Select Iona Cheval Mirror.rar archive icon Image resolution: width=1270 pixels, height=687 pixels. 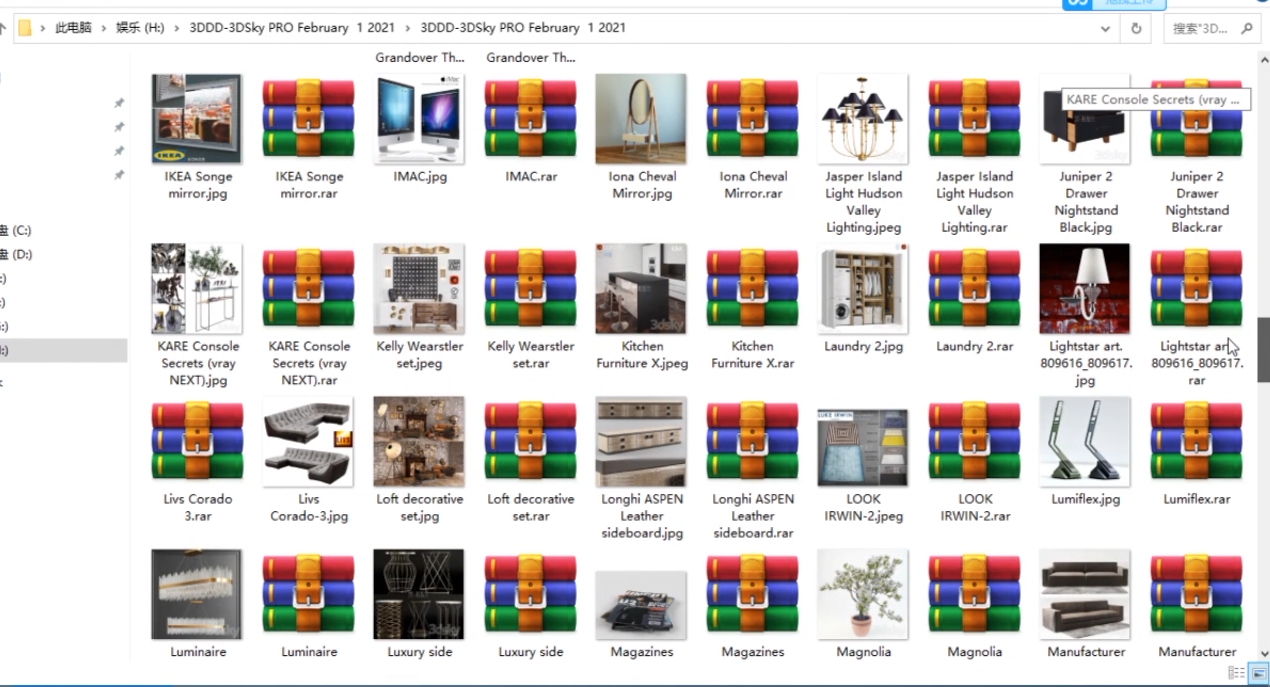pos(752,119)
